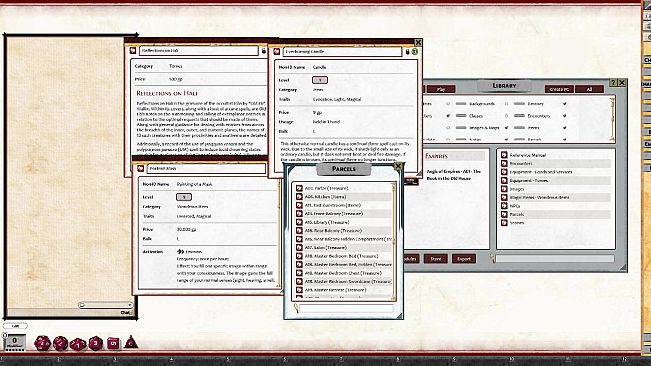Screen dimensions: 651x366
Task: Roll the d20 die
Action: 42,343
